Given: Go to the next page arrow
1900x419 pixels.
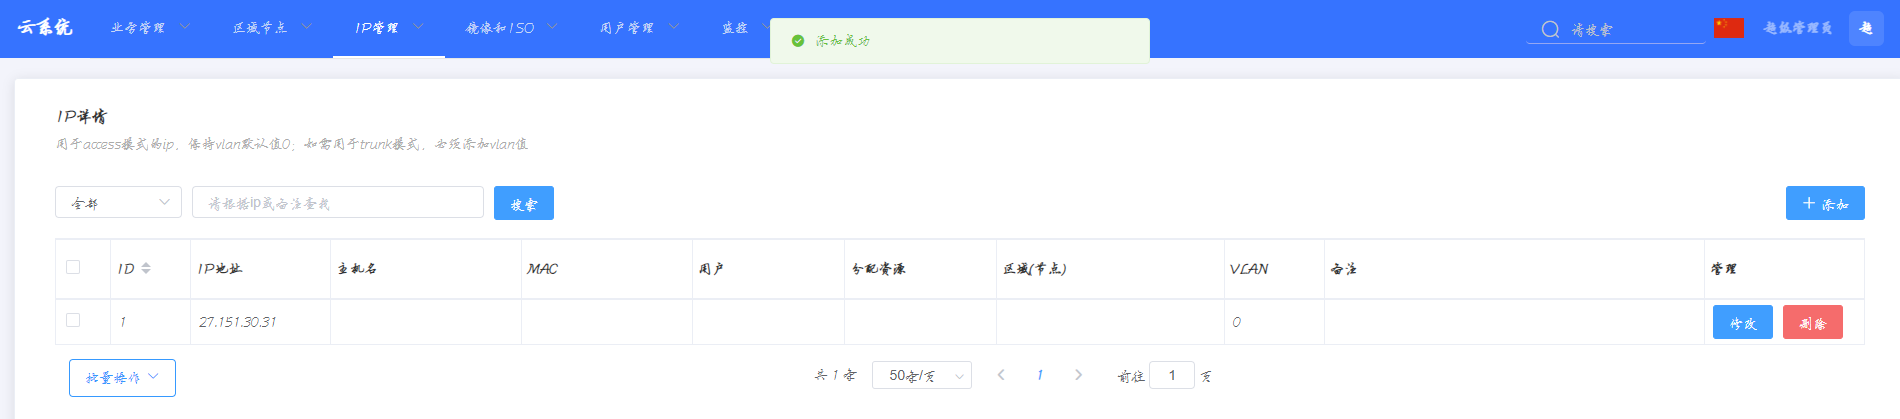Looking at the screenshot, I should 1078,375.
